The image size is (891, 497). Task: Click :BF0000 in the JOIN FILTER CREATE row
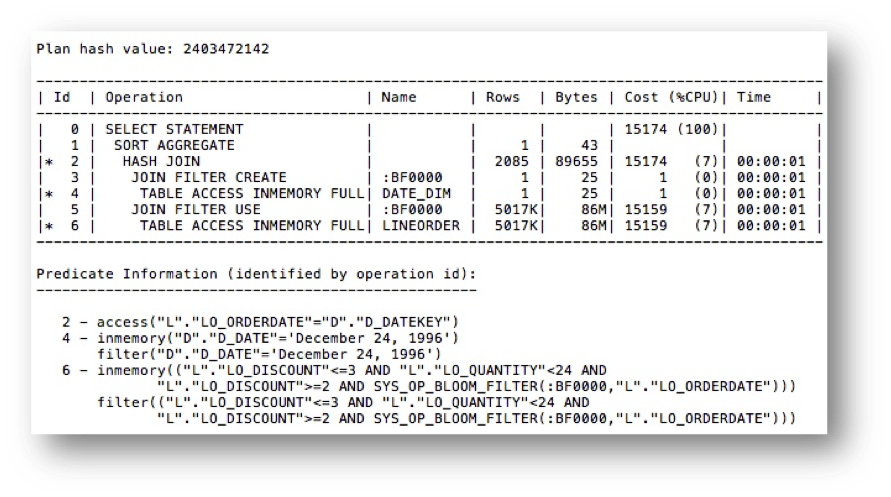coord(411,177)
